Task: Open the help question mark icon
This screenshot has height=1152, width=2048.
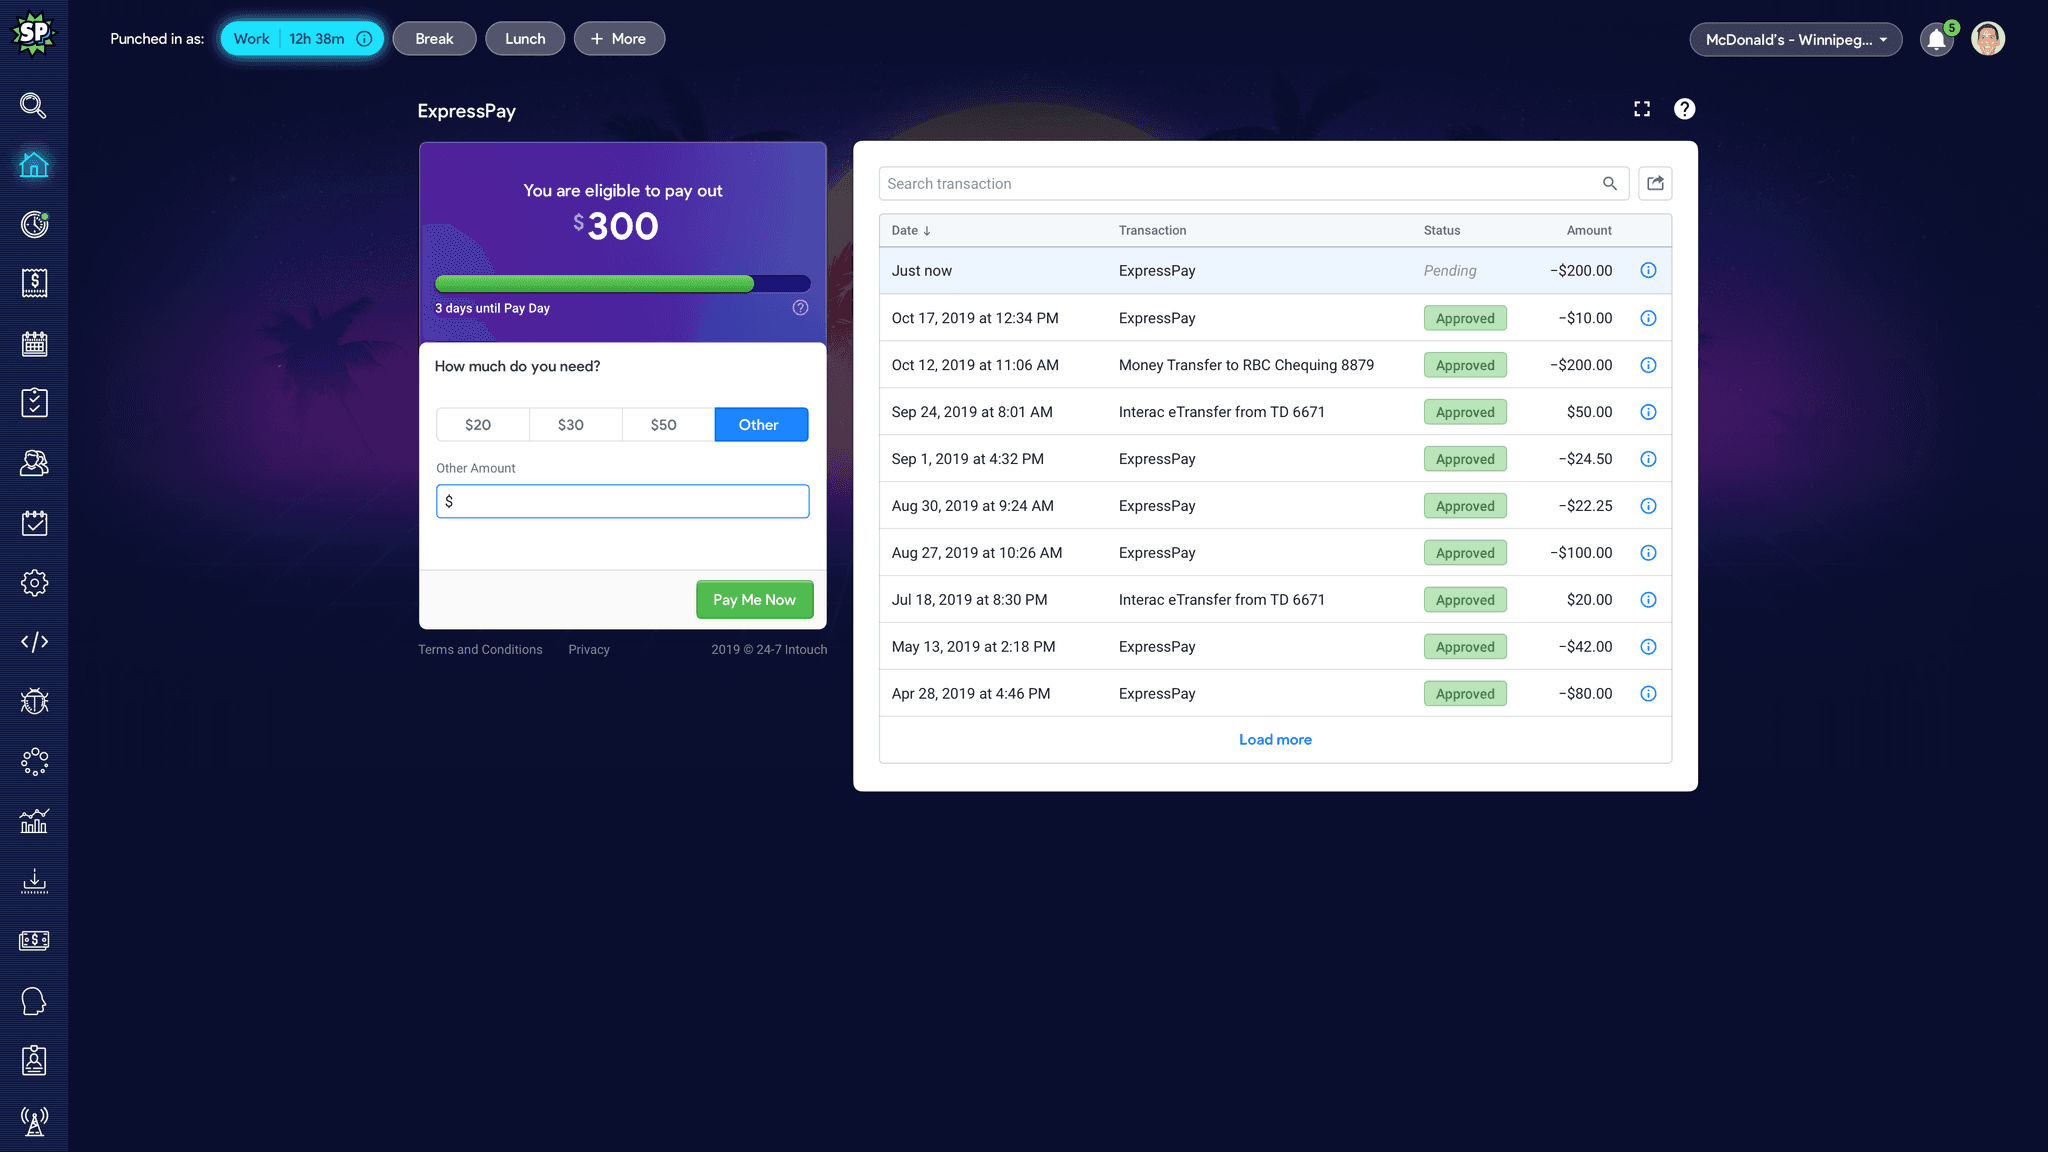Action: (x=1684, y=109)
